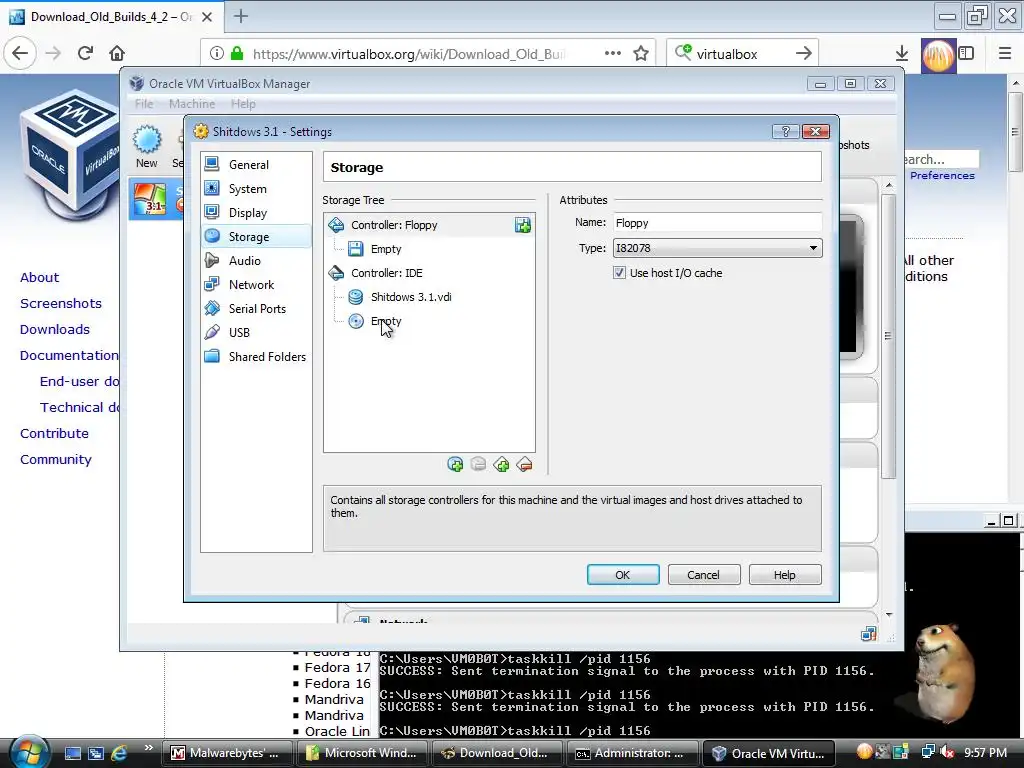The height and width of the screenshot is (768, 1024).
Task: Confirm settings with the OK button
Action: tap(622, 575)
